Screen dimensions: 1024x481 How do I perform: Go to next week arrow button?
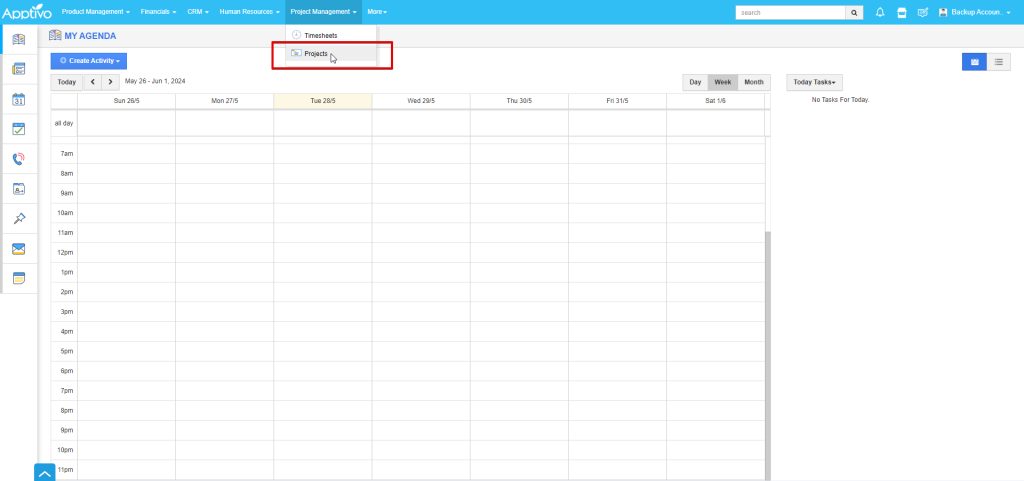[111, 82]
